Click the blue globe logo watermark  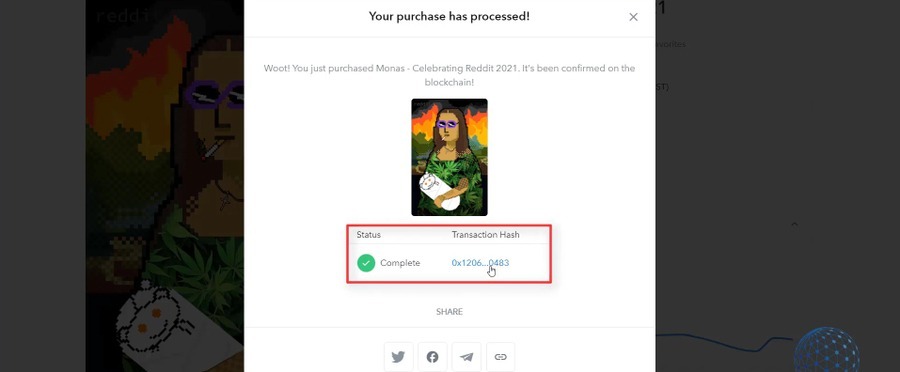(x=827, y=350)
